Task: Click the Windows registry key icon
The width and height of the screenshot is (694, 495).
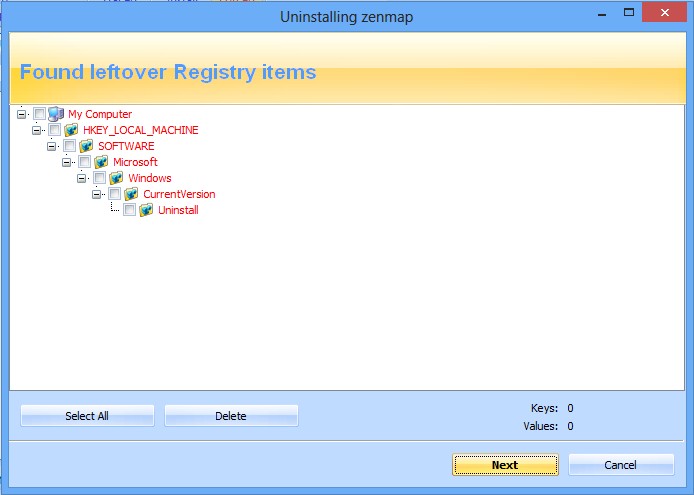Action: pyautogui.click(x=116, y=178)
